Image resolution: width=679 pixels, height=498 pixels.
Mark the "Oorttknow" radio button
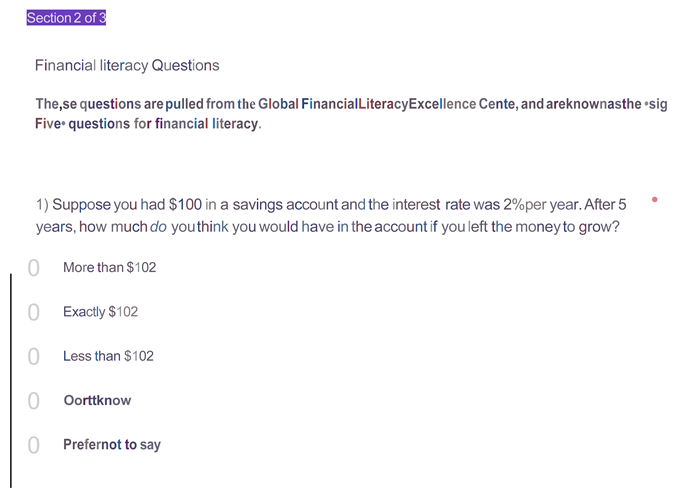click(34, 401)
